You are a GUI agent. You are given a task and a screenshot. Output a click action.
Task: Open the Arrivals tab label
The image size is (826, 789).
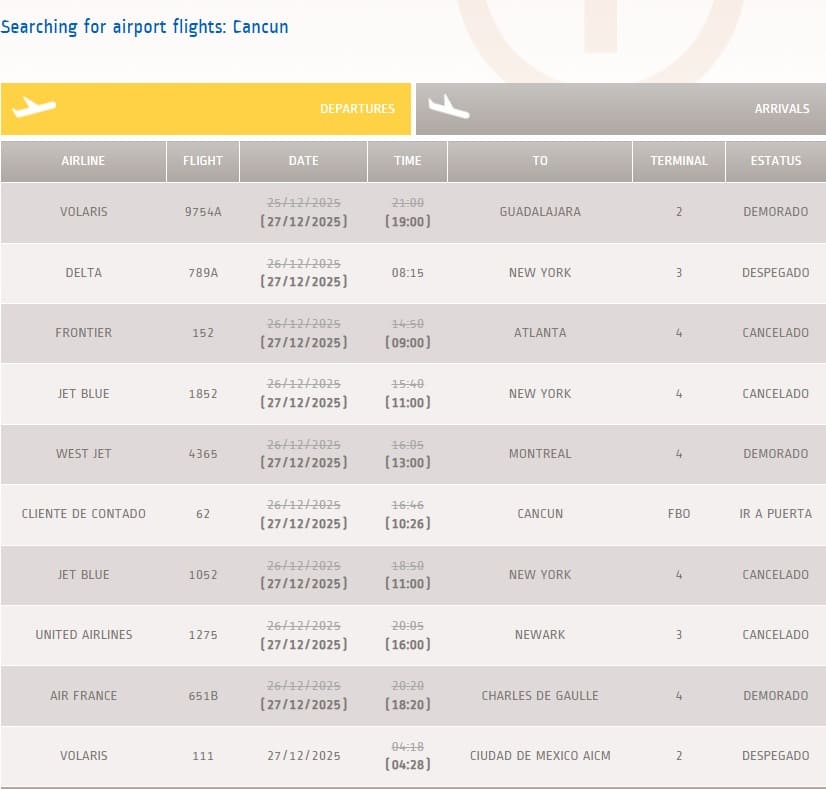781,109
